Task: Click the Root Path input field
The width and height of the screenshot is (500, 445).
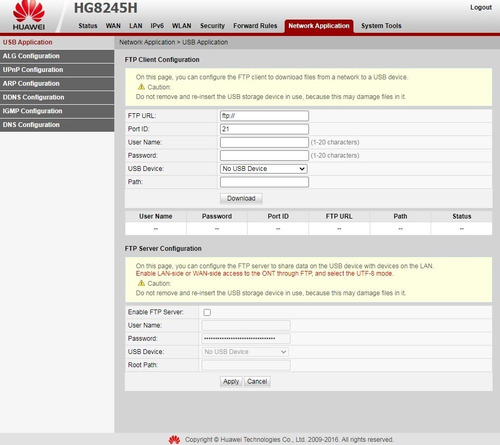Action: pyautogui.click(x=246, y=365)
